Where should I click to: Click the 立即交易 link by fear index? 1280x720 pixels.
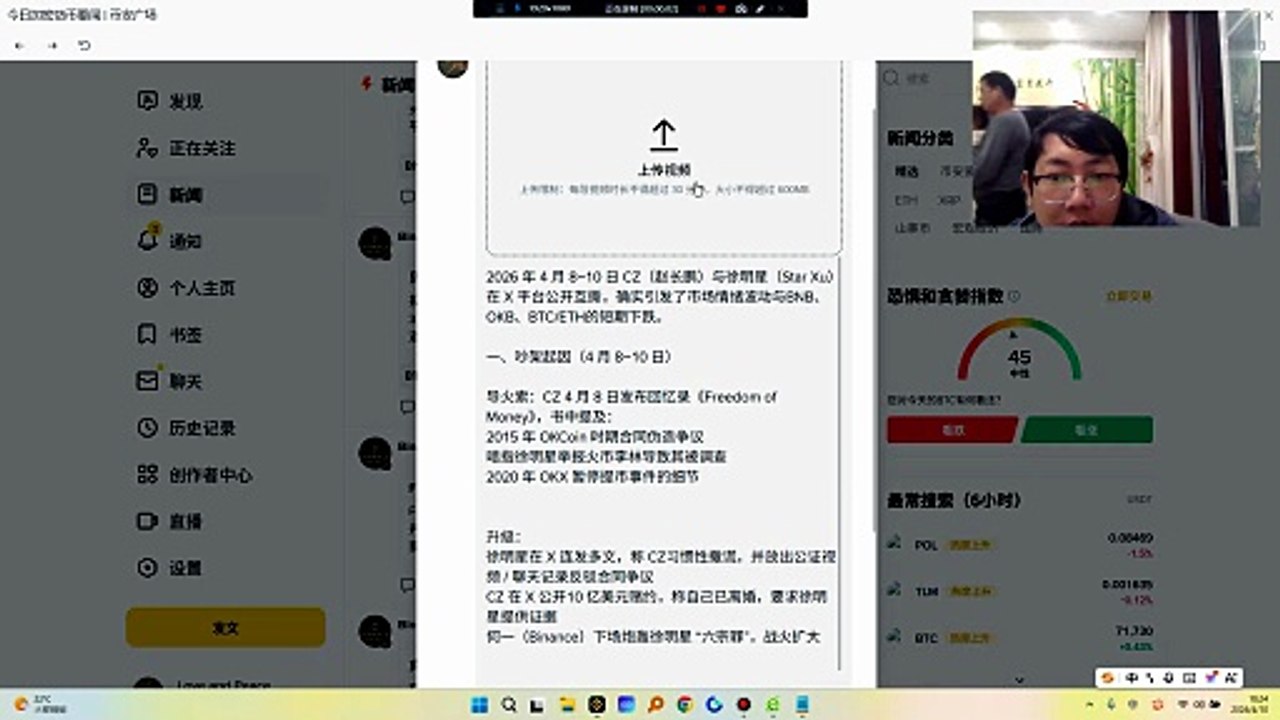point(1129,297)
